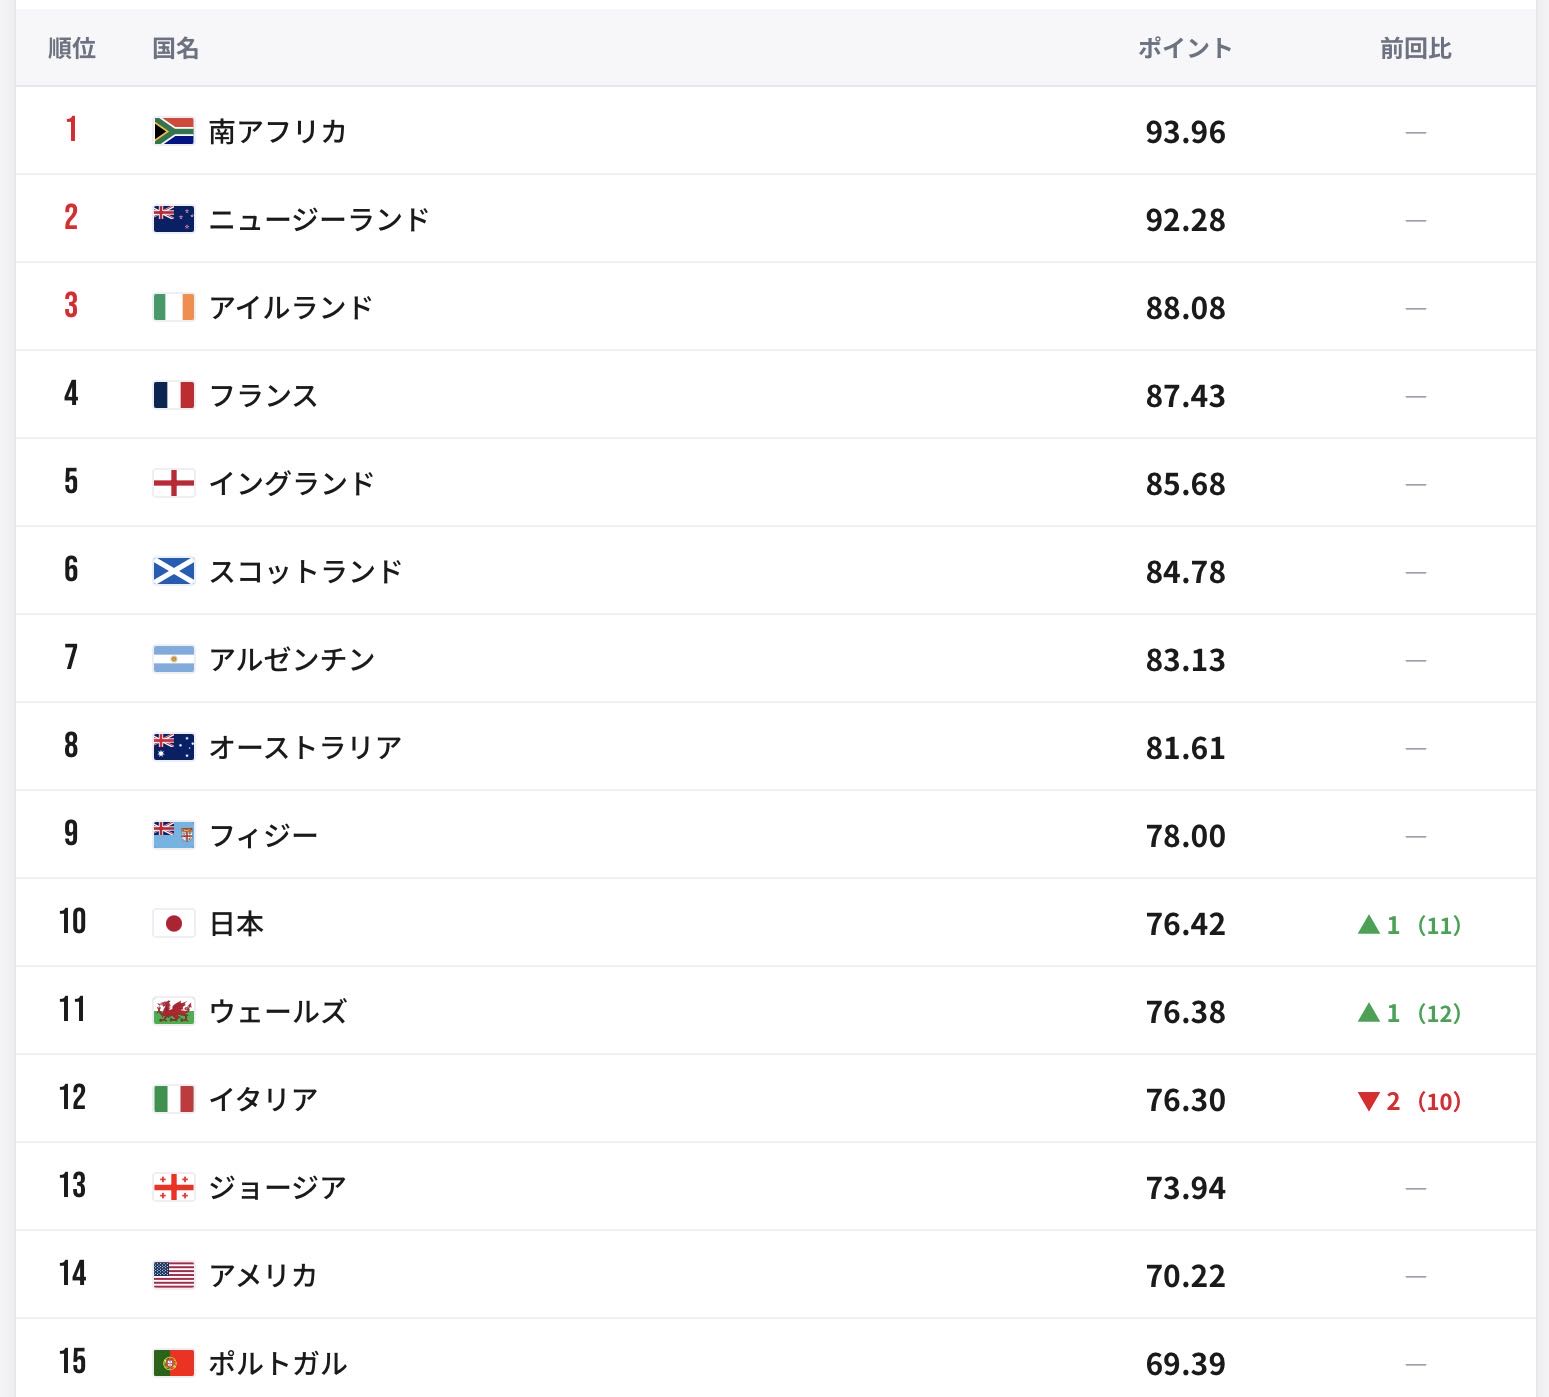Click the ポイント column header

tap(1185, 48)
